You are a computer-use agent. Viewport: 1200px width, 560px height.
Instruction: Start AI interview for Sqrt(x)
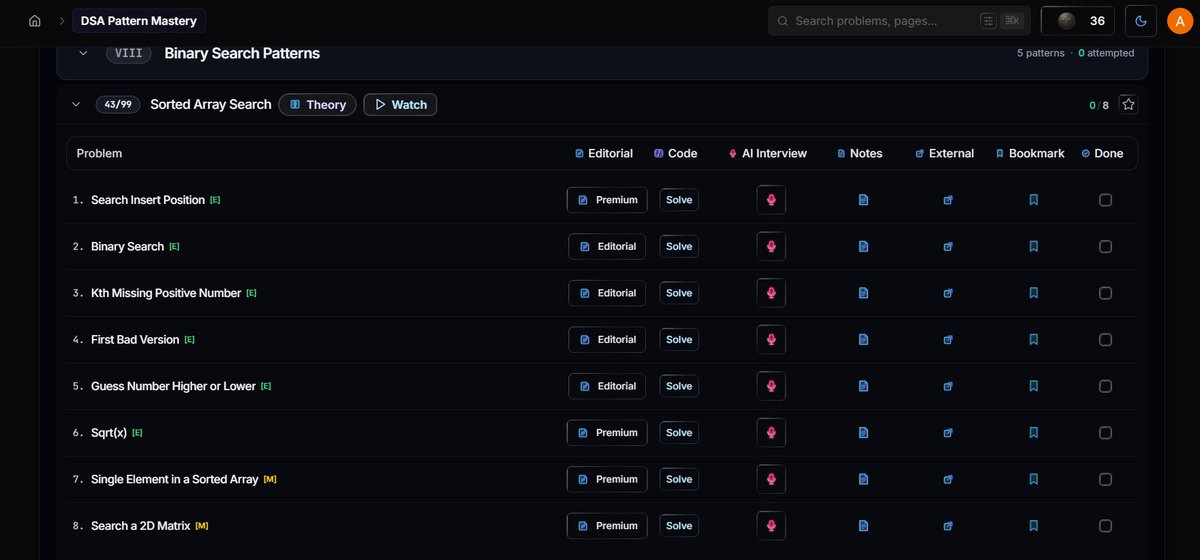coord(771,432)
